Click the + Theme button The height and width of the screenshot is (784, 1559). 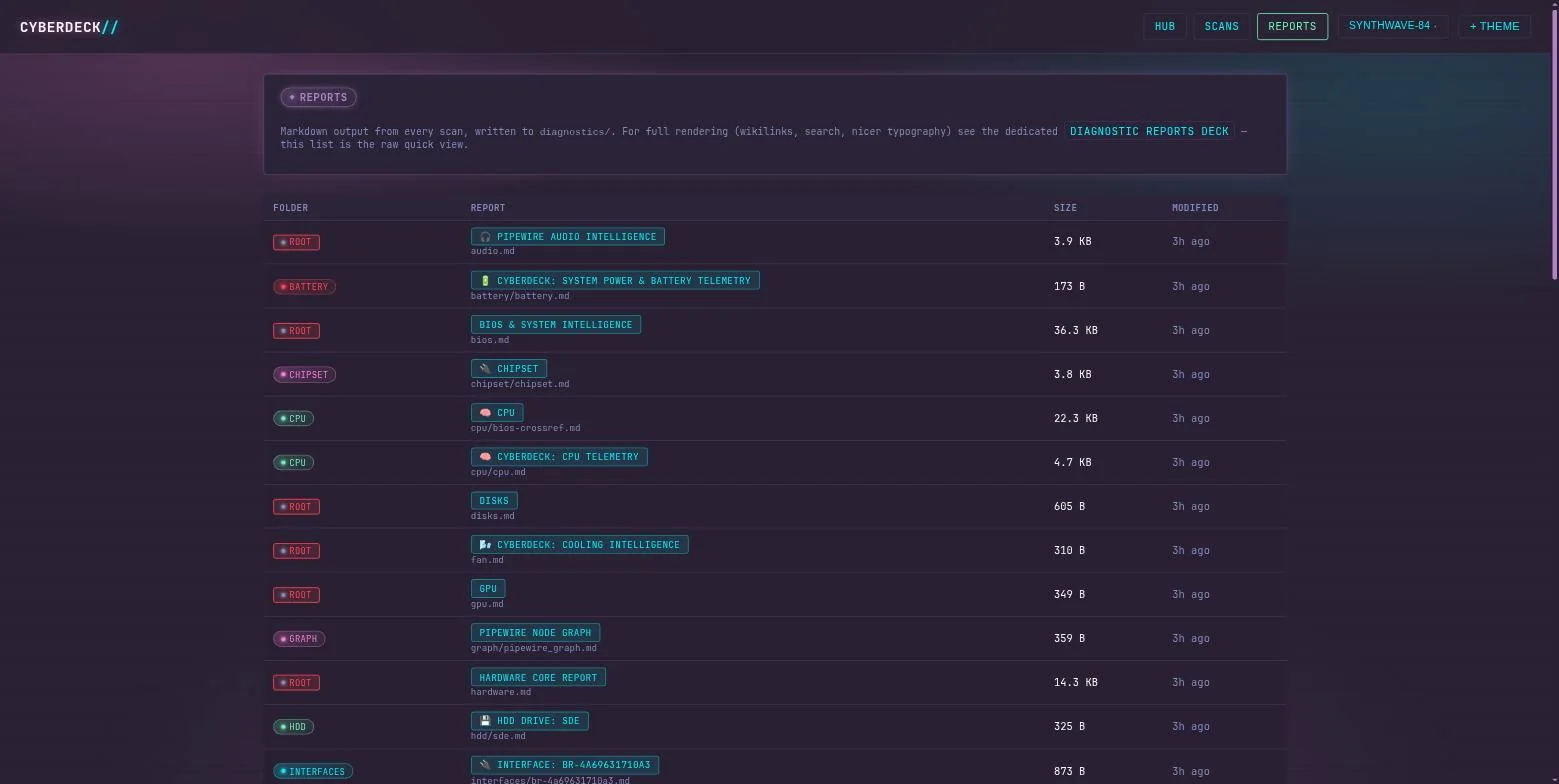1494,26
